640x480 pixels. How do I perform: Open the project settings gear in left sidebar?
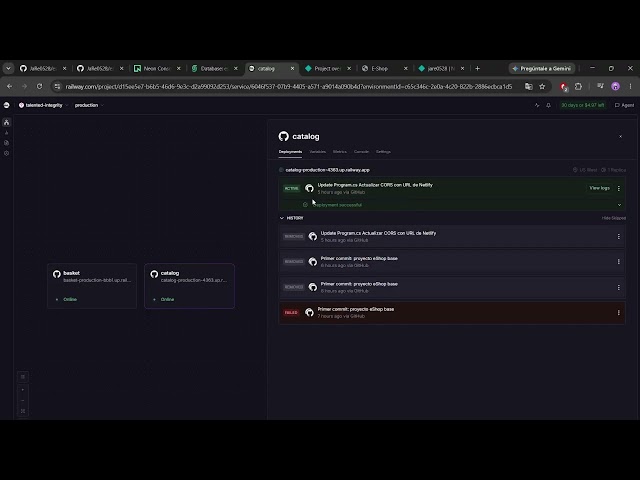click(7, 153)
